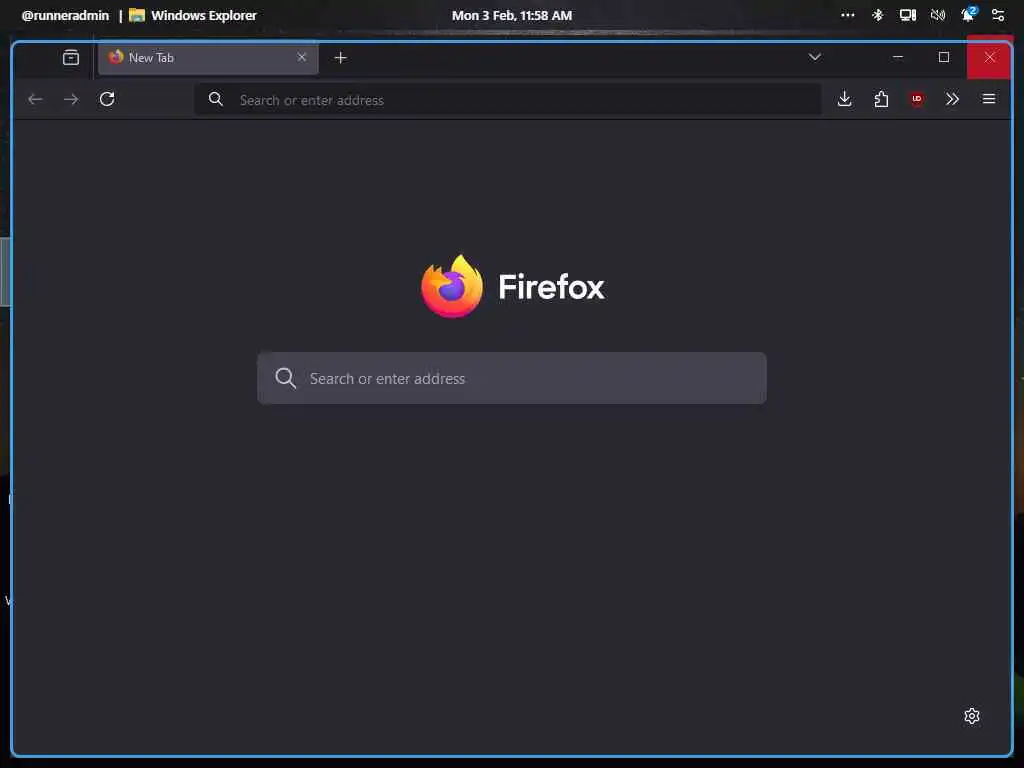Click the page center search box
The image size is (1024, 768).
click(512, 378)
